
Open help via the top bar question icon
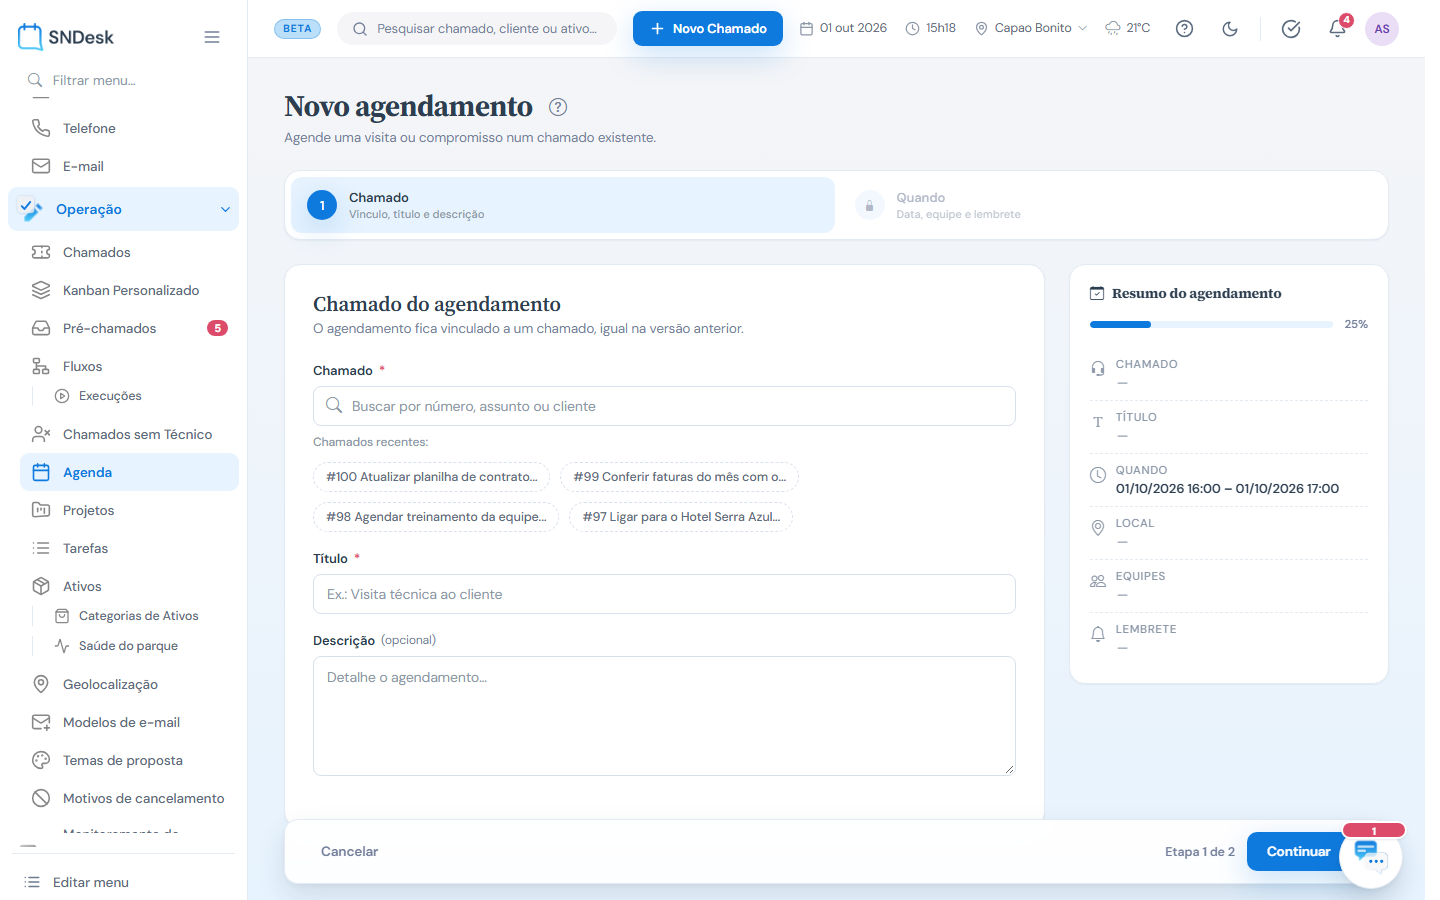1184,29
